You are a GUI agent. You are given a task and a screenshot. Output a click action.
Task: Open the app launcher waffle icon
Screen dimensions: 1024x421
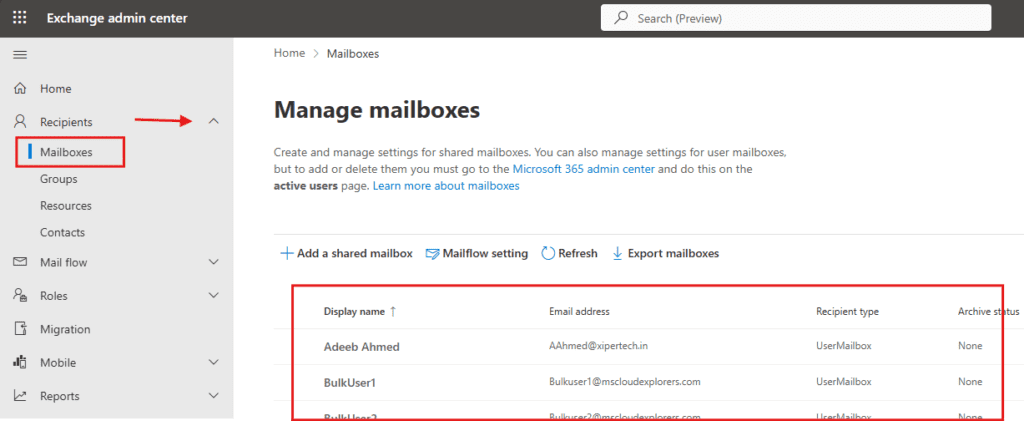tap(19, 18)
